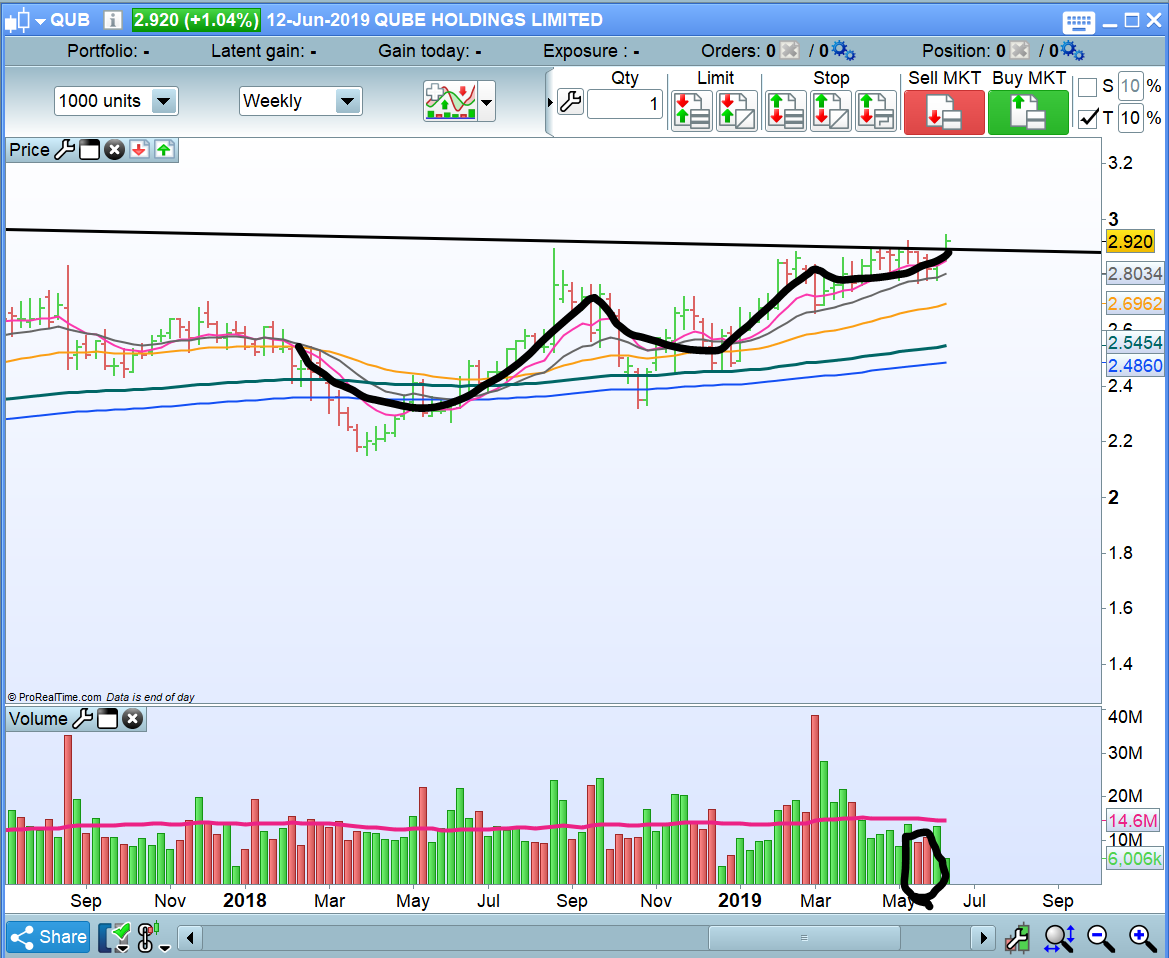Click the third Stop order icon
The width and height of the screenshot is (1169, 958).
point(875,111)
